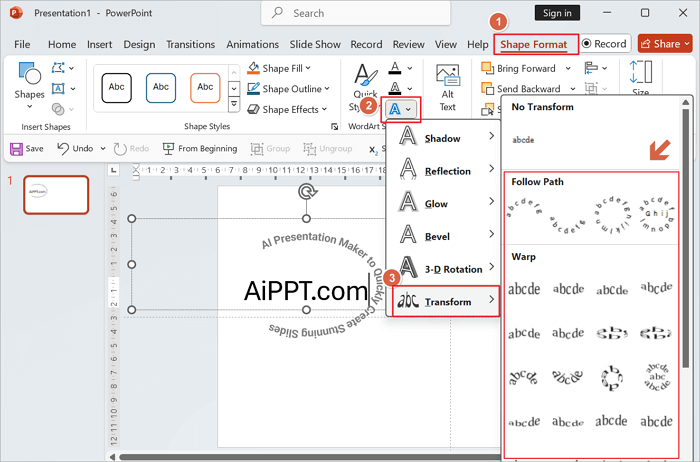
Task: Open the Send Backward dropdown arrow
Action: 573,89
